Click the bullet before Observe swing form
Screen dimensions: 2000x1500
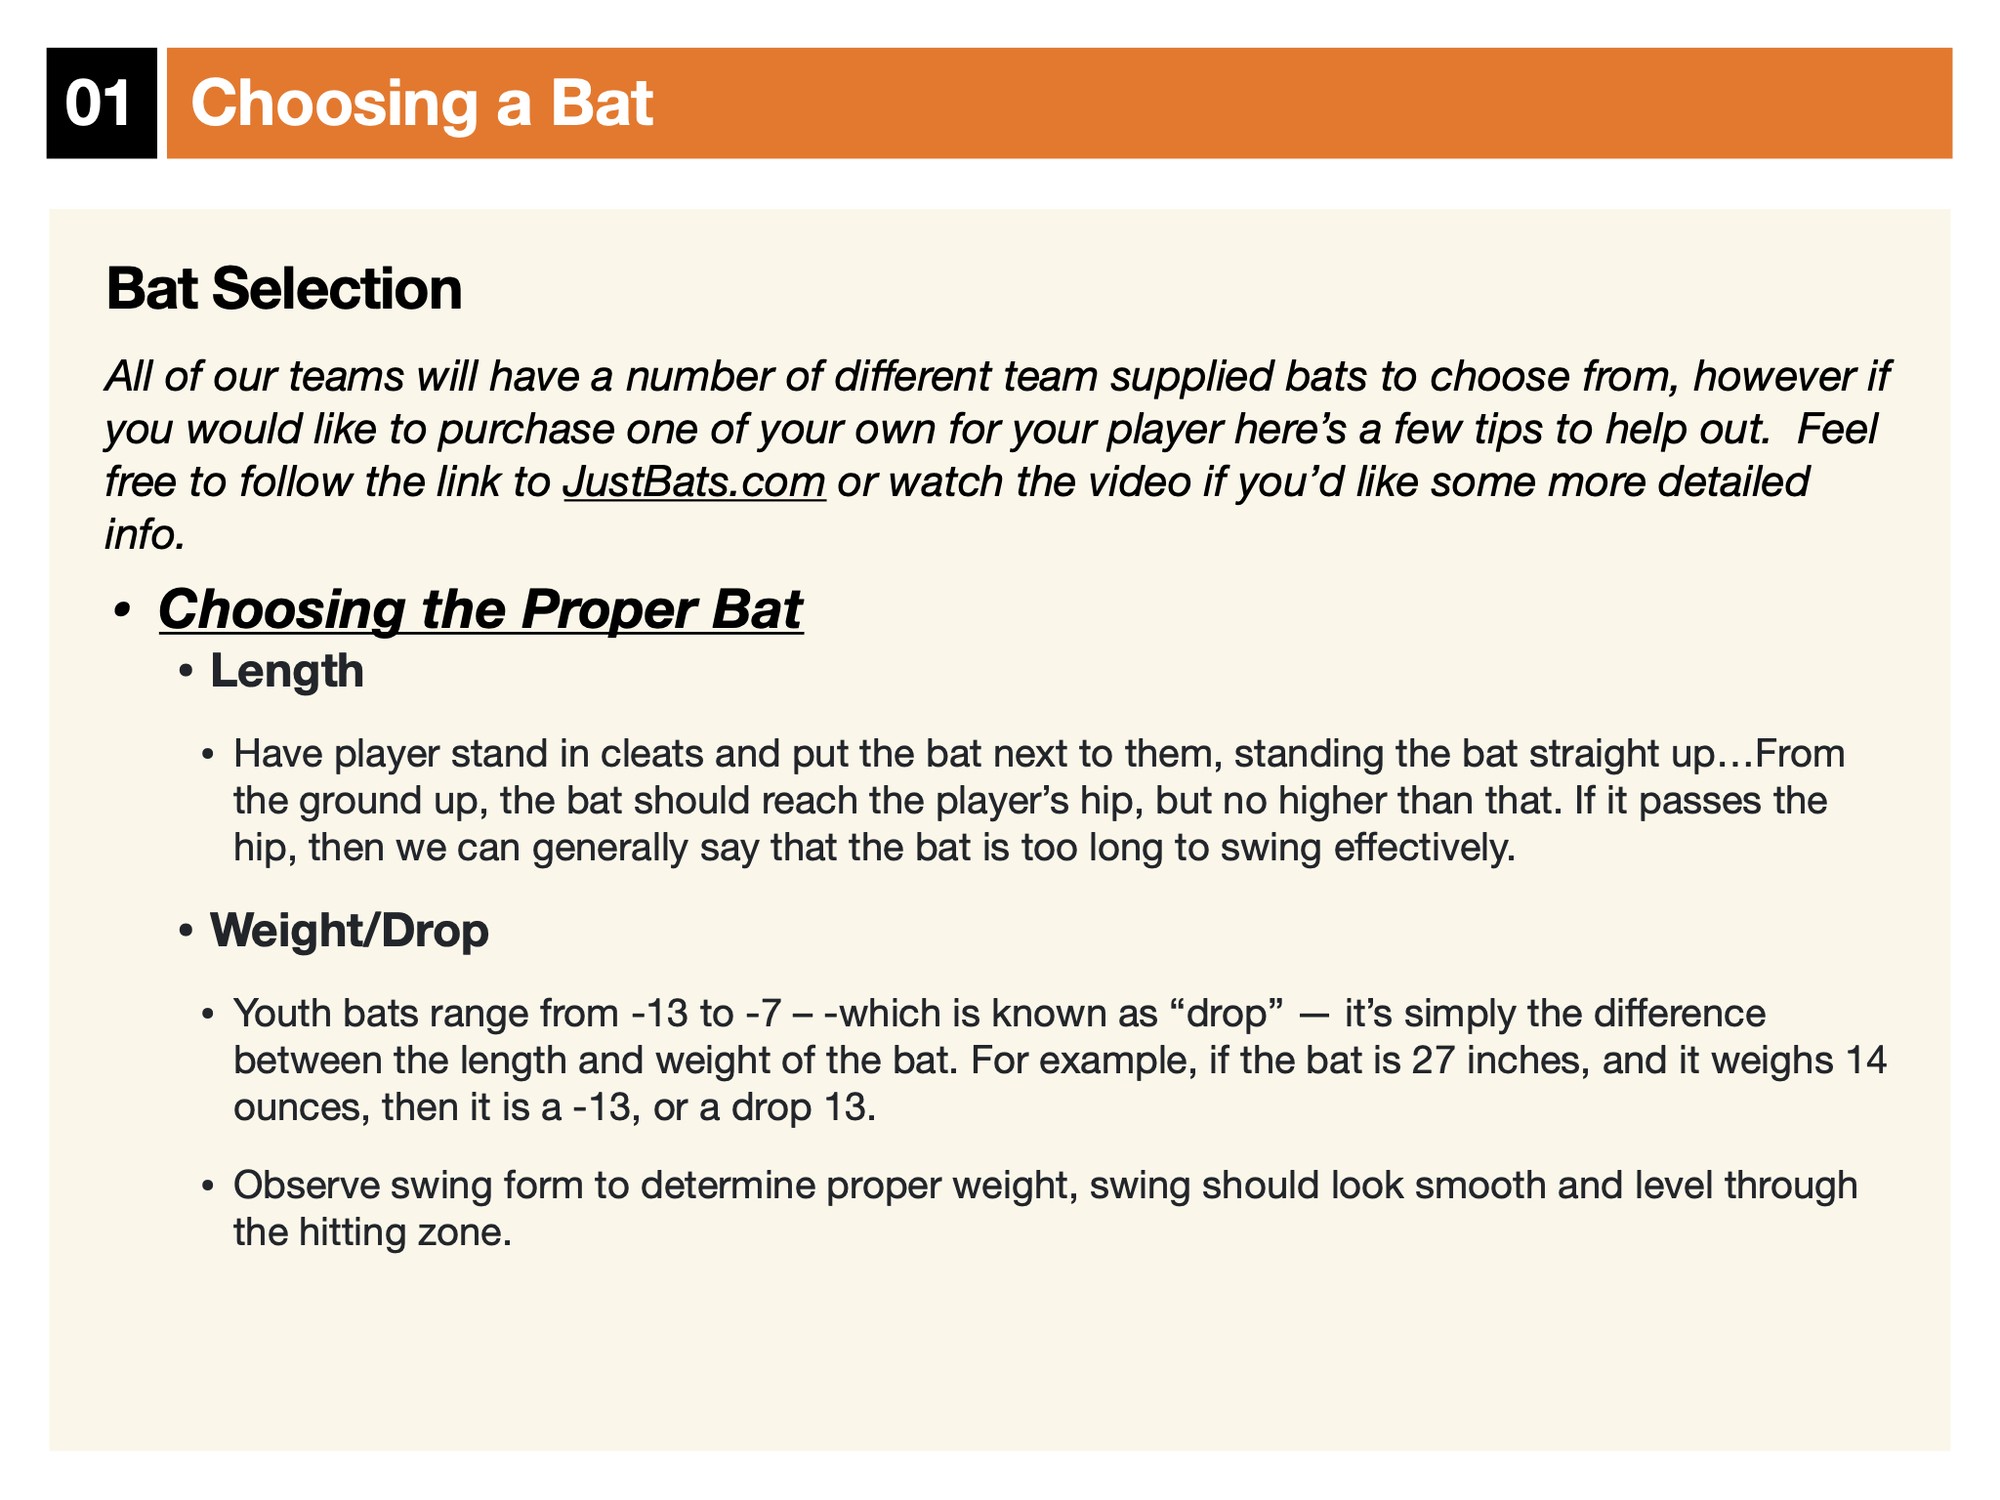point(208,1187)
